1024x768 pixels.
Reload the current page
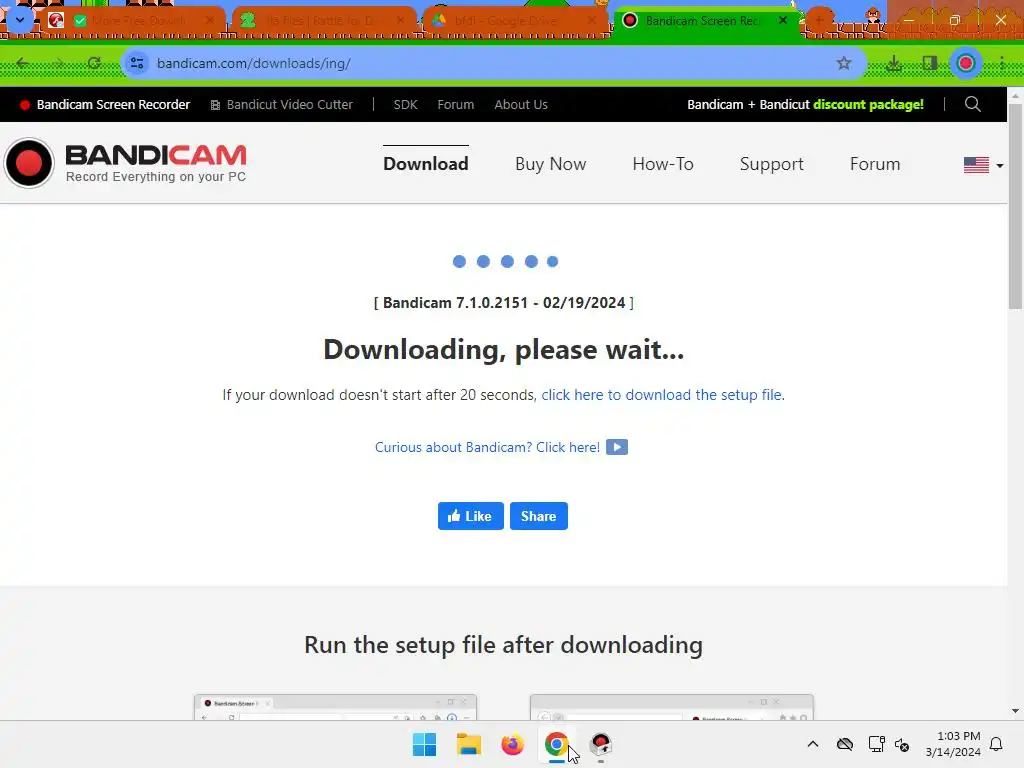tap(94, 63)
